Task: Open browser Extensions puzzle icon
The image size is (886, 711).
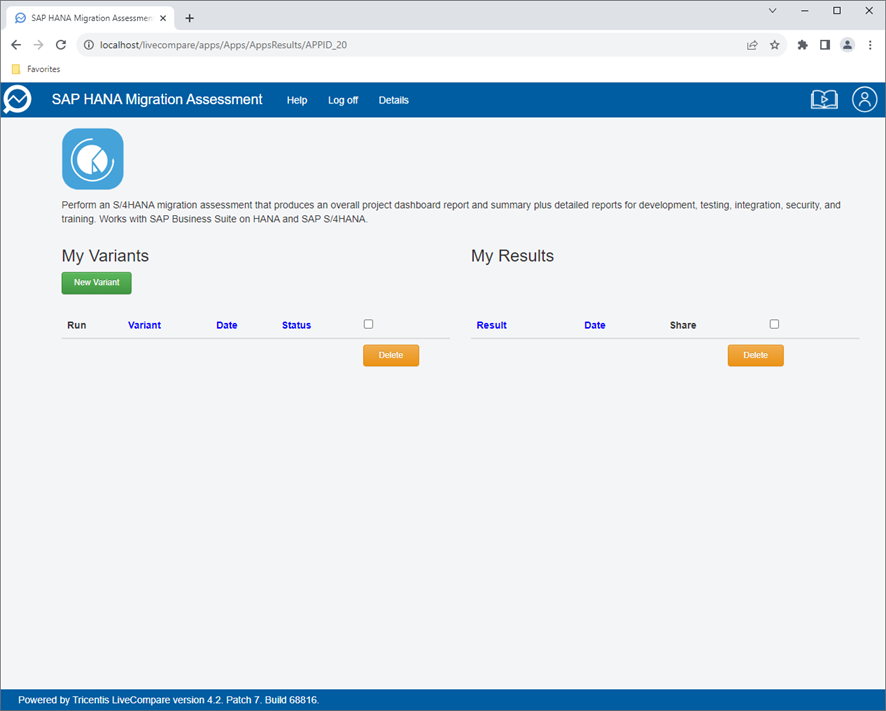Action: 802,45
